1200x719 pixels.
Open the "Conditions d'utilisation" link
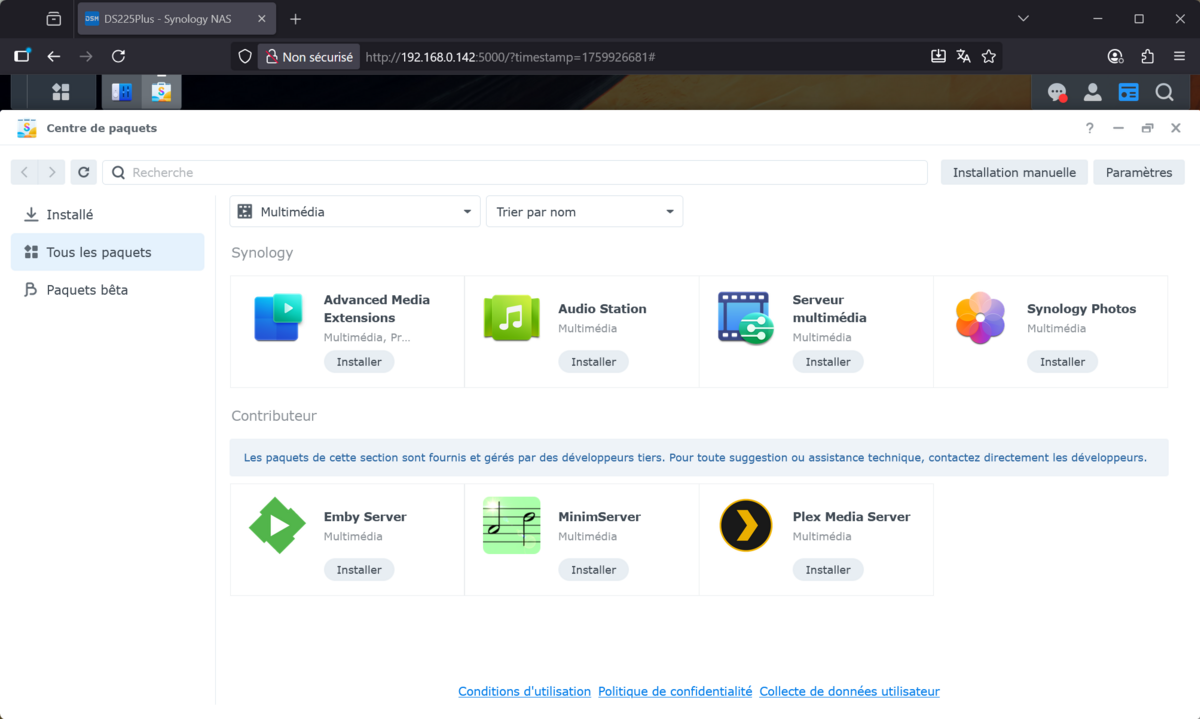524,691
